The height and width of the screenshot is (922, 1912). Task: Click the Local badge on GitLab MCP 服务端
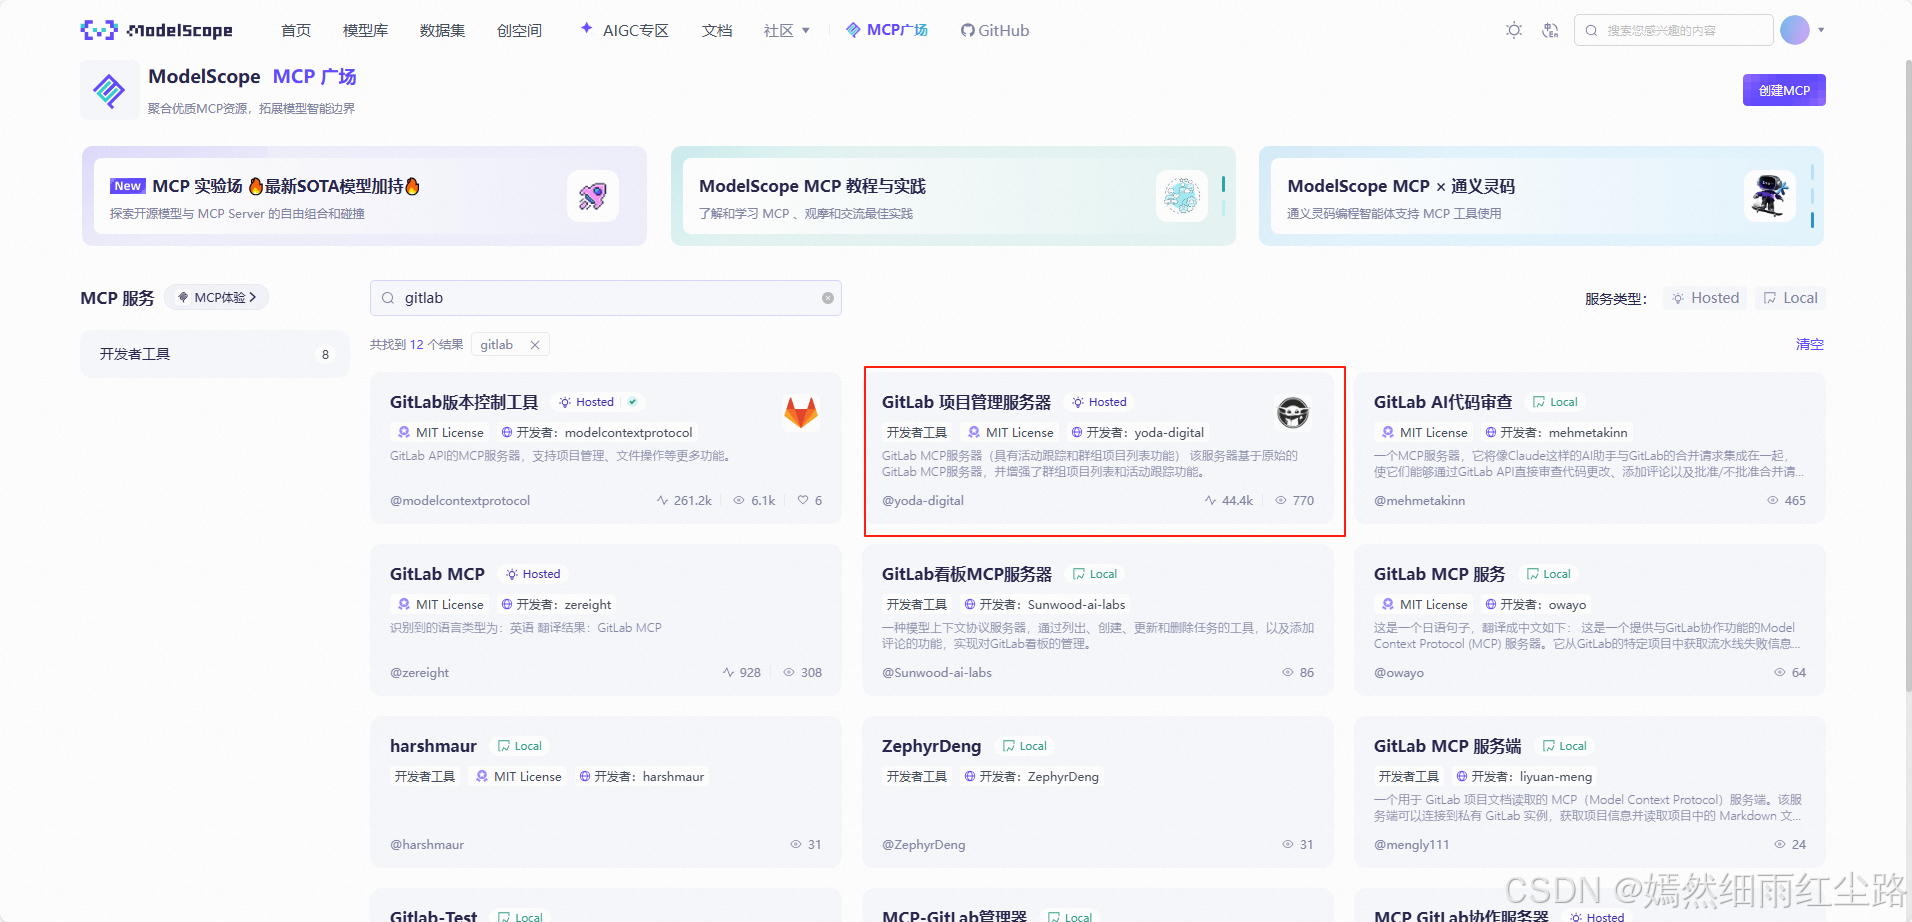(1565, 746)
